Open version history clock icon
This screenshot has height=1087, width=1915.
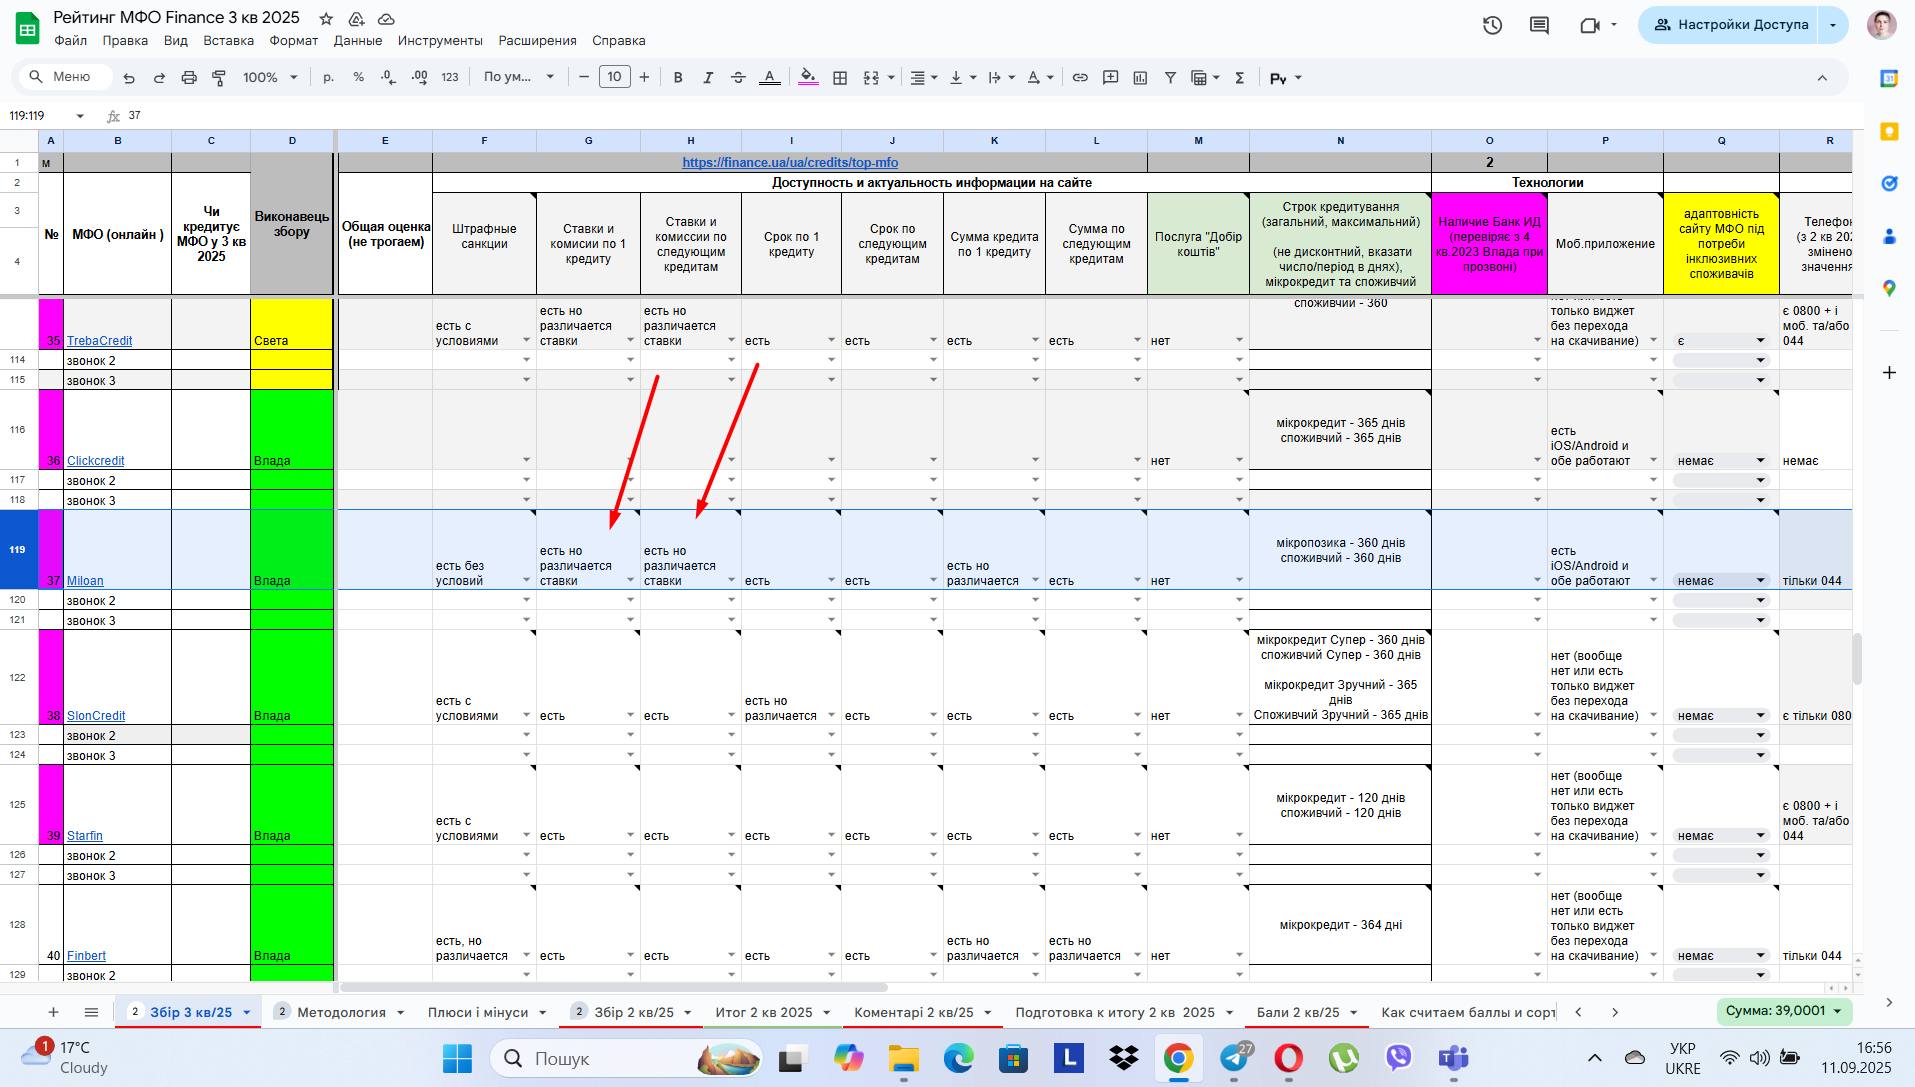1492,25
